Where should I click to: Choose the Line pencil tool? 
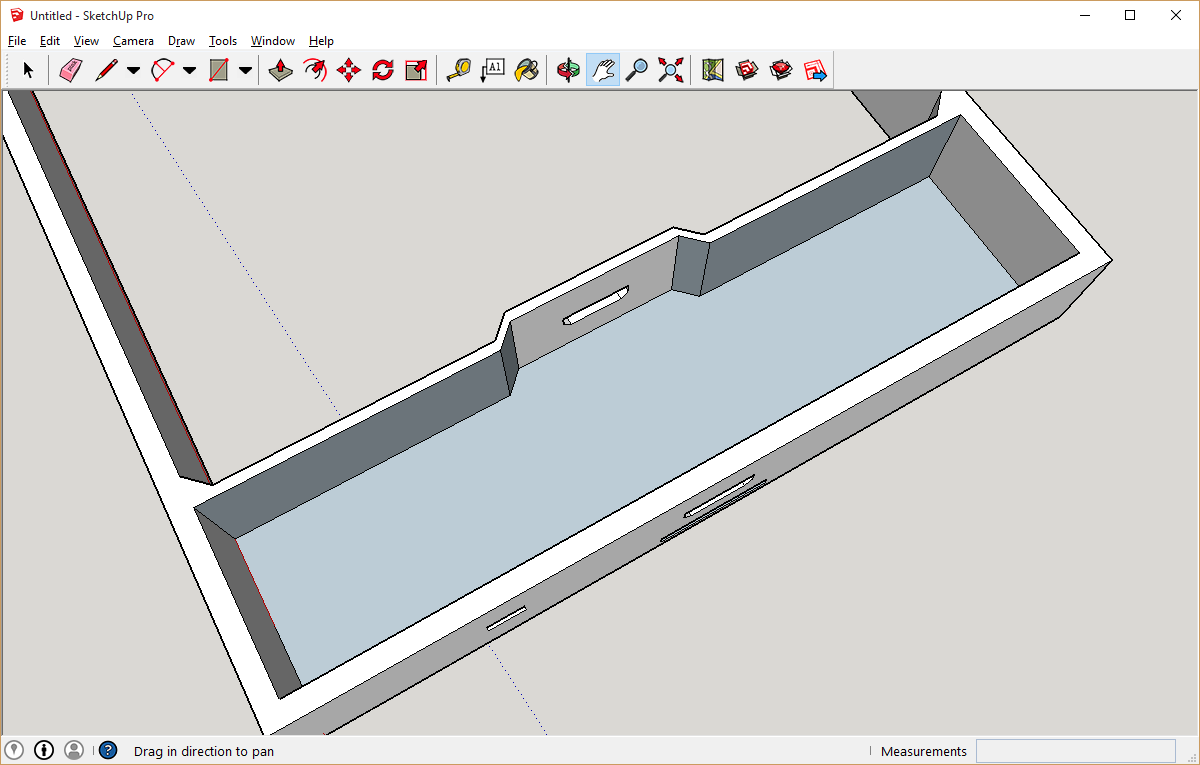pyautogui.click(x=106, y=70)
